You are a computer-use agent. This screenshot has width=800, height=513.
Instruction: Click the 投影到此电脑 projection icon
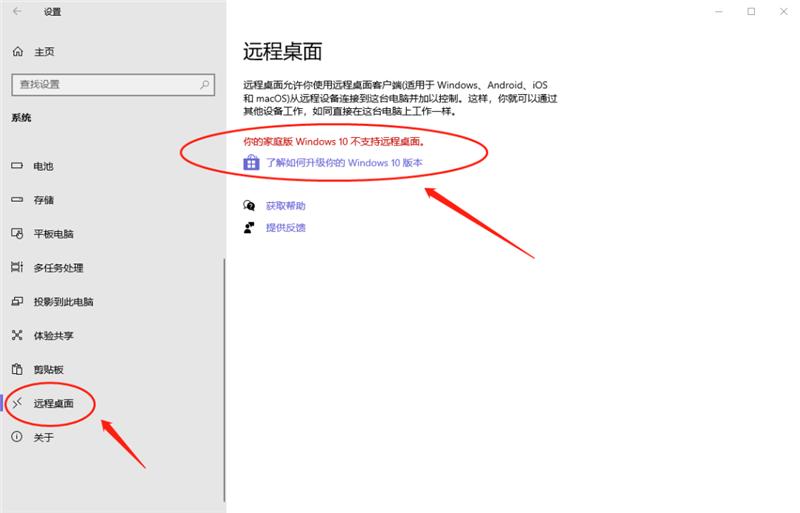point(17,301)
